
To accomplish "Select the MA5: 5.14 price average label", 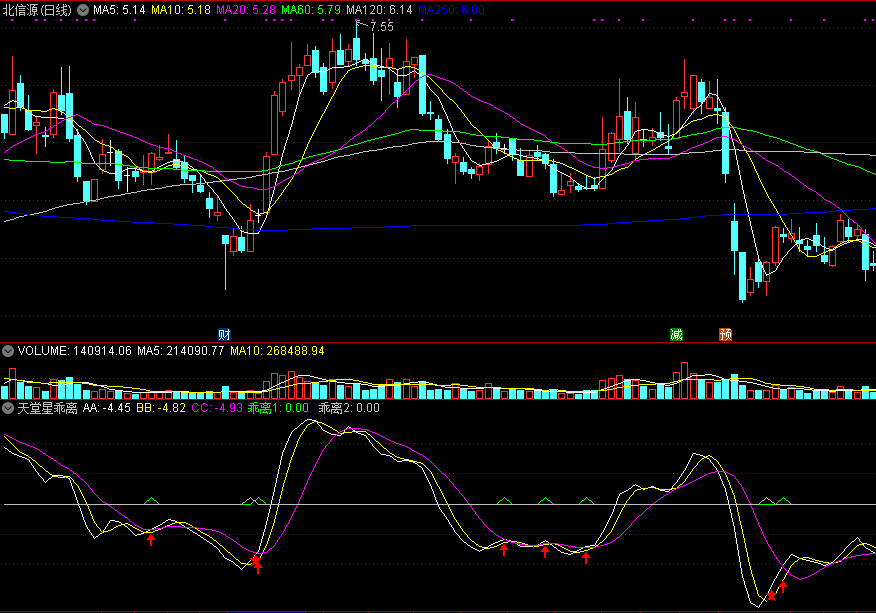I will point(119,10).
